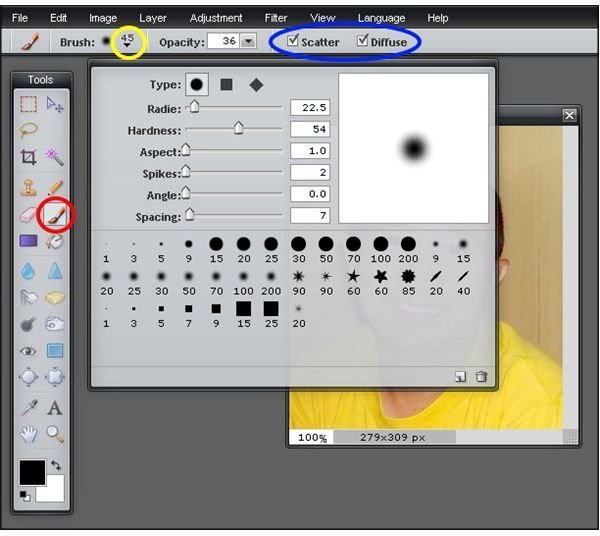Image resolution: width=600 pixels, height=536 pixels.
Task: Open the Image menu
Action: coord(103,18)
